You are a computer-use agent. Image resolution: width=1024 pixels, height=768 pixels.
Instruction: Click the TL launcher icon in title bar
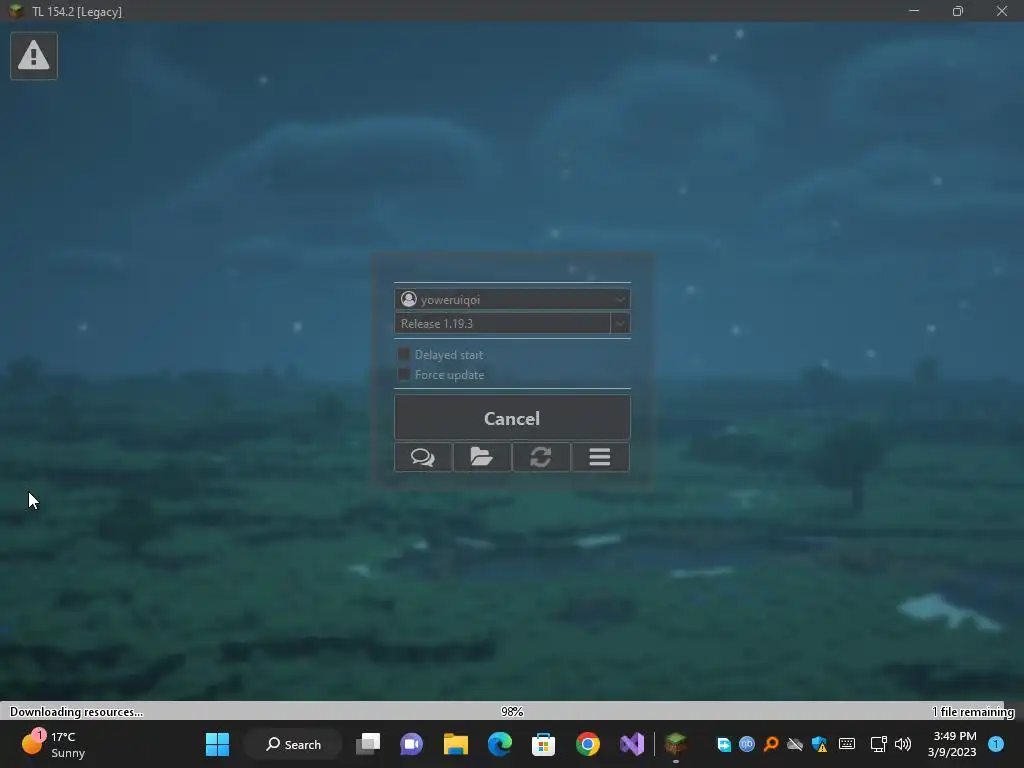point(16,11)
